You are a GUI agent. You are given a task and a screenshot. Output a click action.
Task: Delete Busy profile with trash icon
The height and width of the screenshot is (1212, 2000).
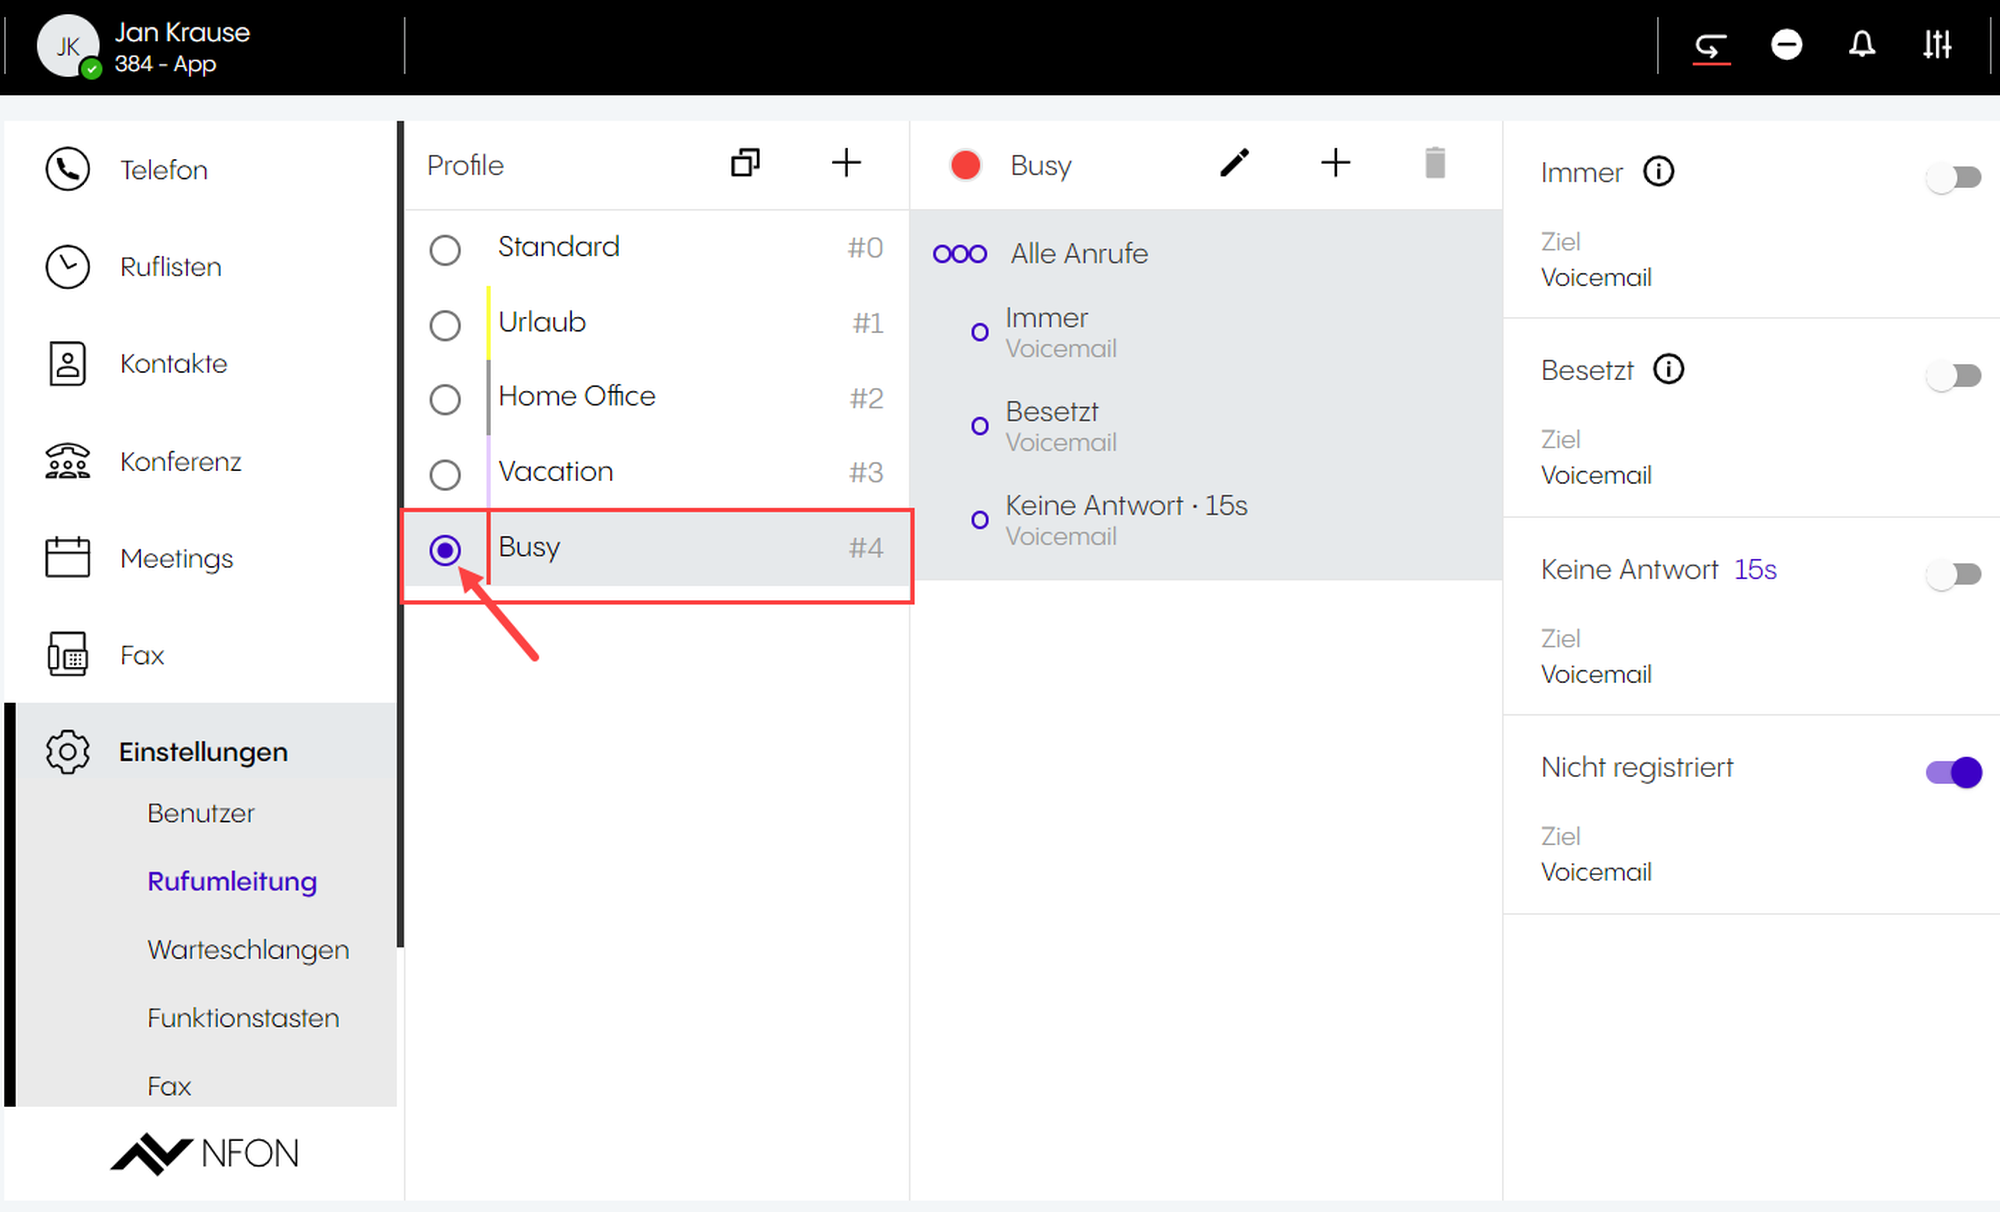[1434, 163]
